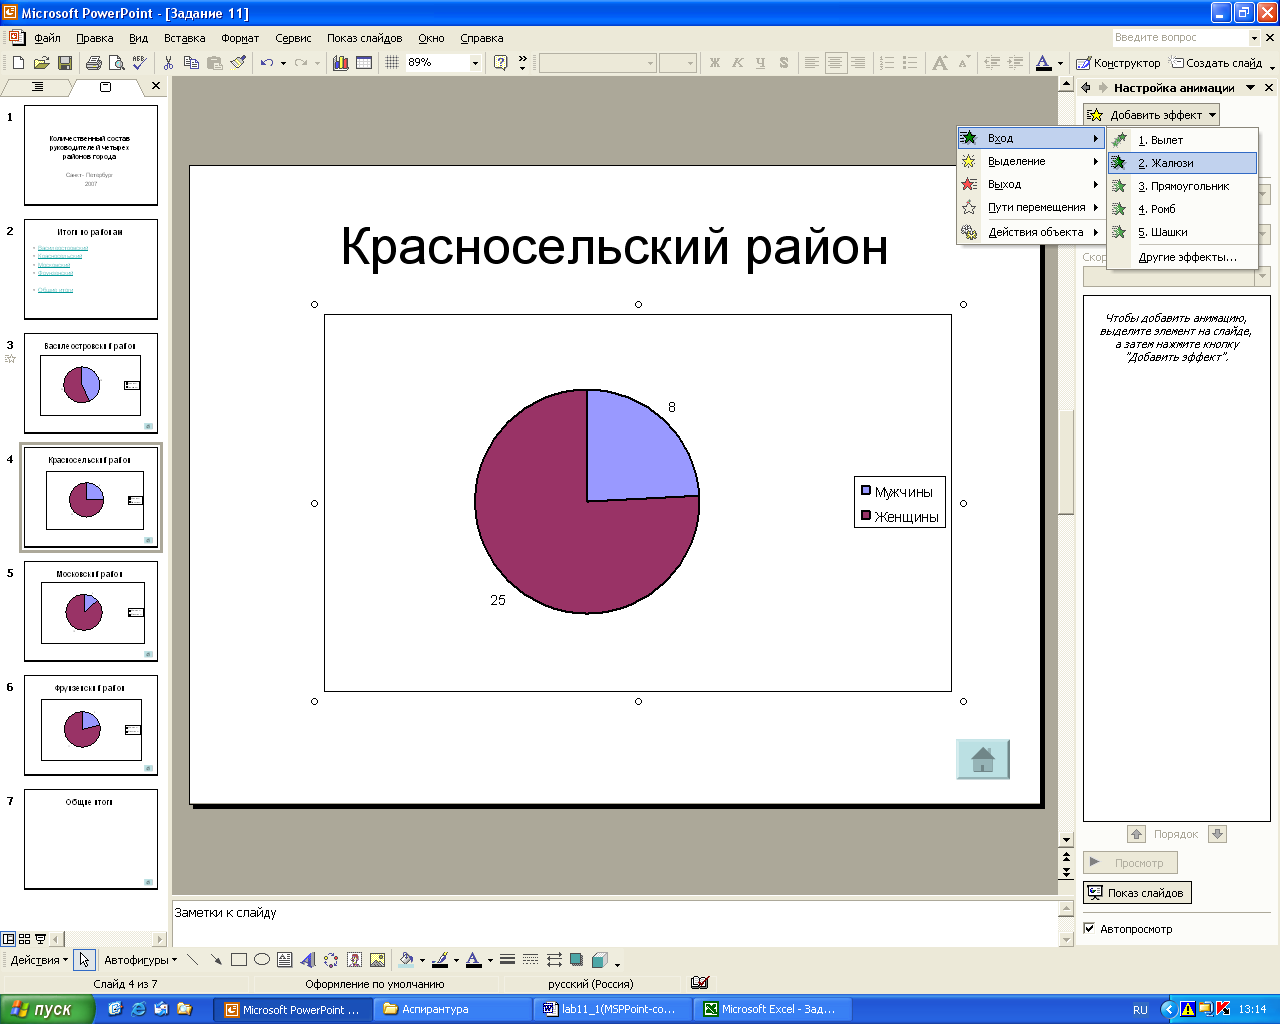The image size is (1280, 1024).
Task: Open the fill color dropdown arrow
Action: (x=422, y=960)
